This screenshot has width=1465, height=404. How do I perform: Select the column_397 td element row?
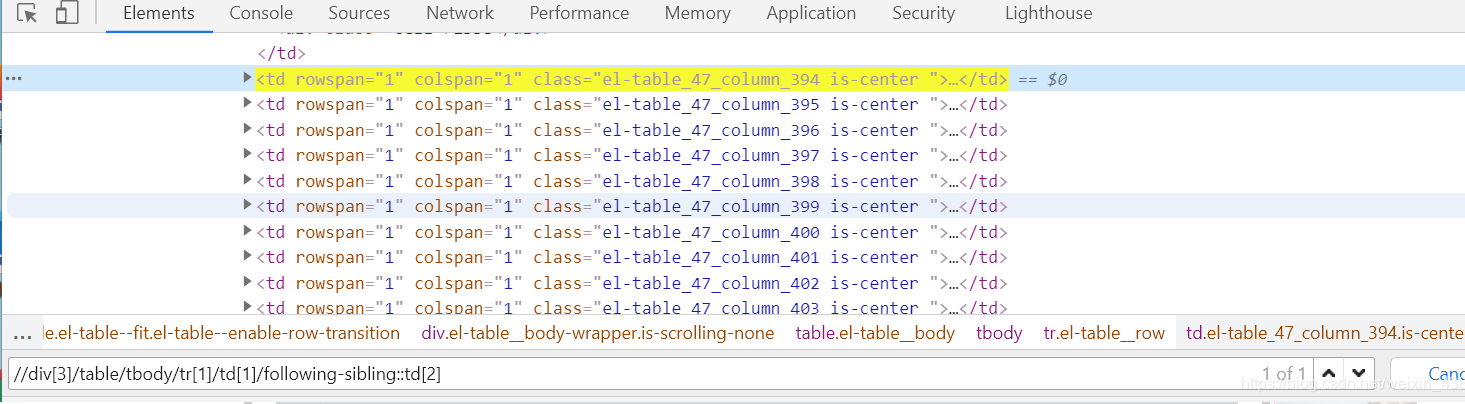tap(630, 155)
